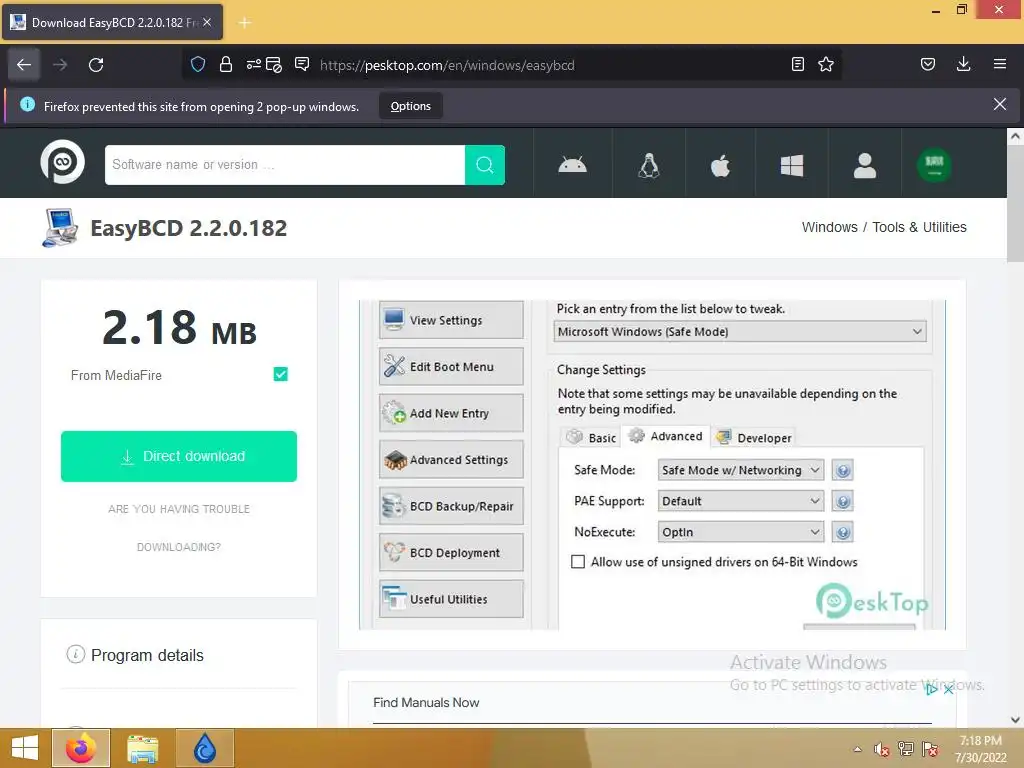The width and height of the screenshot is (1024, 768).
Task: Click the scrollbar down arrow
Action: pyautogui.click(x=1015, y=720)
